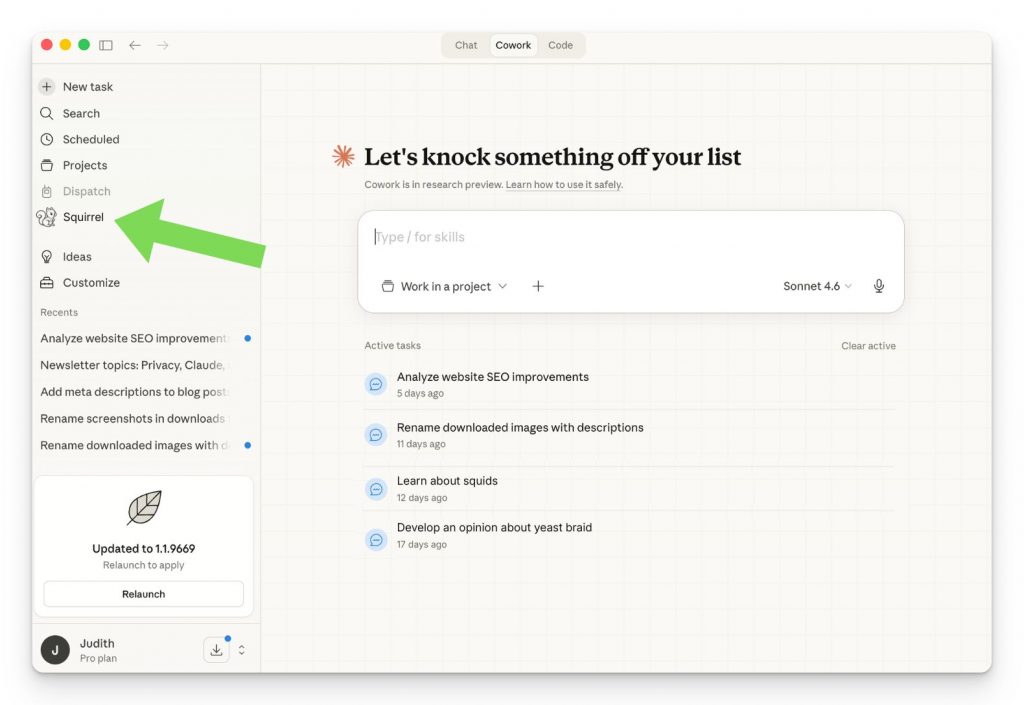The width and height of the screenshot is (1024, 705).
Task: Open the Scheduled tasks clock icon
Action: click(47, 140)
